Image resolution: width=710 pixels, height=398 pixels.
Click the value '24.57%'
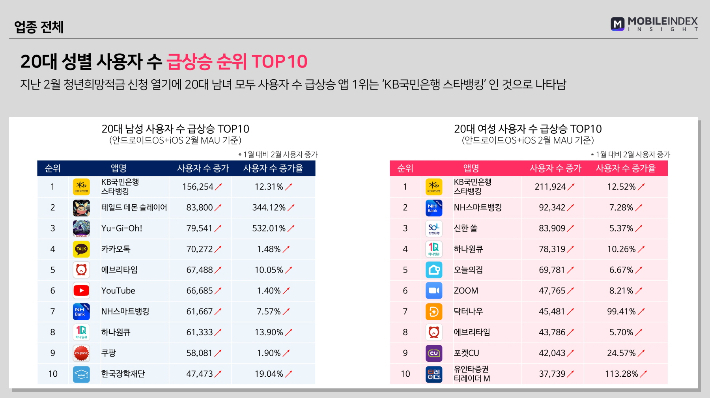622,353
